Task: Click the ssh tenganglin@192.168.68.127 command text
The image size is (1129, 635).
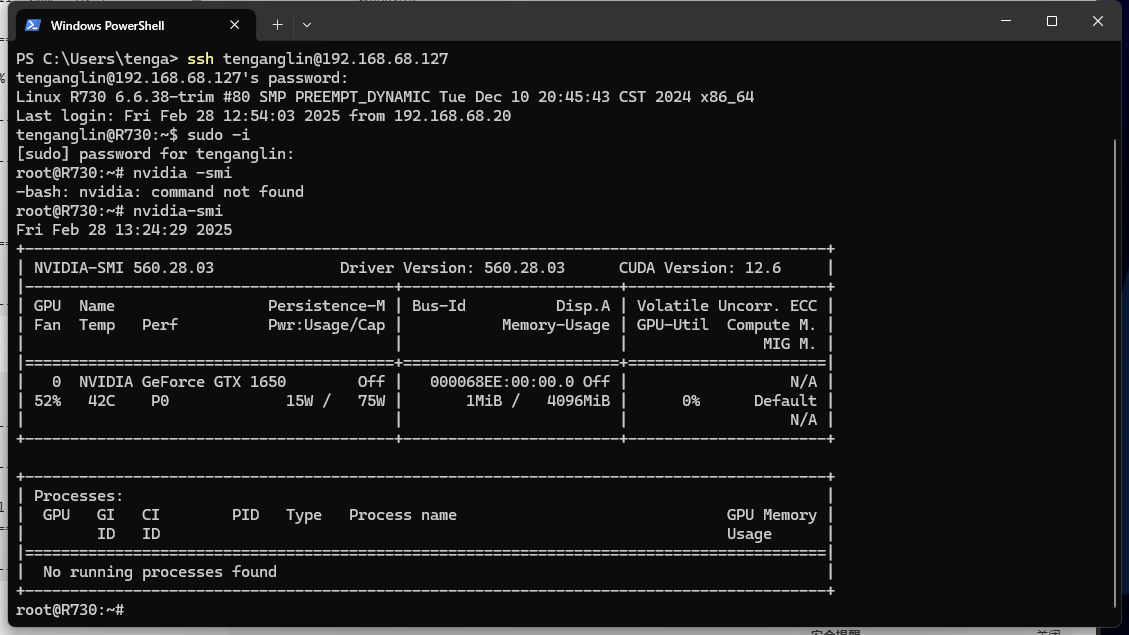Action: pos(318,59)
